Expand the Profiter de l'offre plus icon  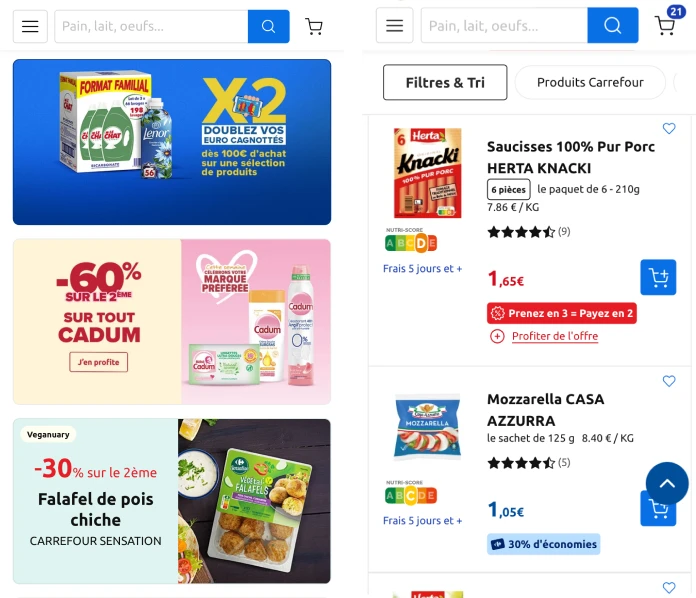click(x=497, y=337)
